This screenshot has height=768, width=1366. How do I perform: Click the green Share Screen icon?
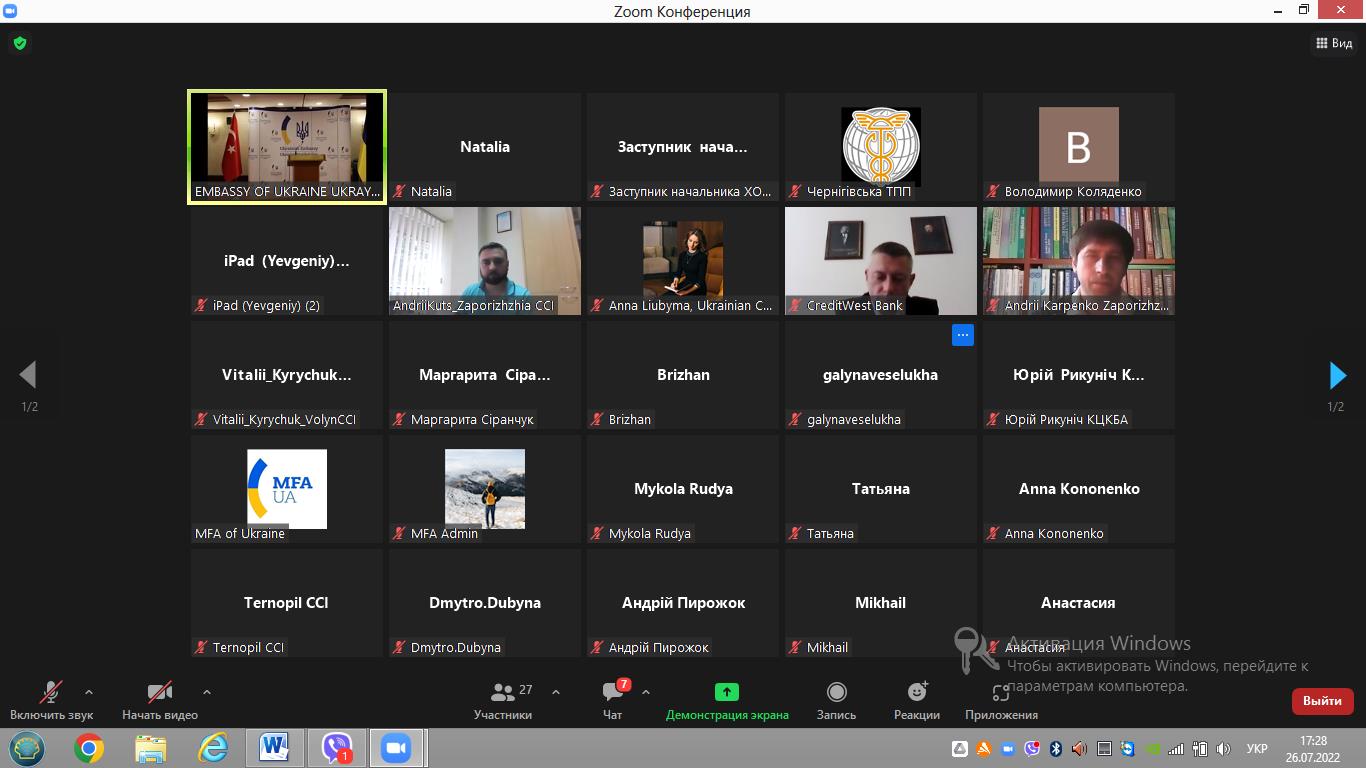(x=727, y=691)
